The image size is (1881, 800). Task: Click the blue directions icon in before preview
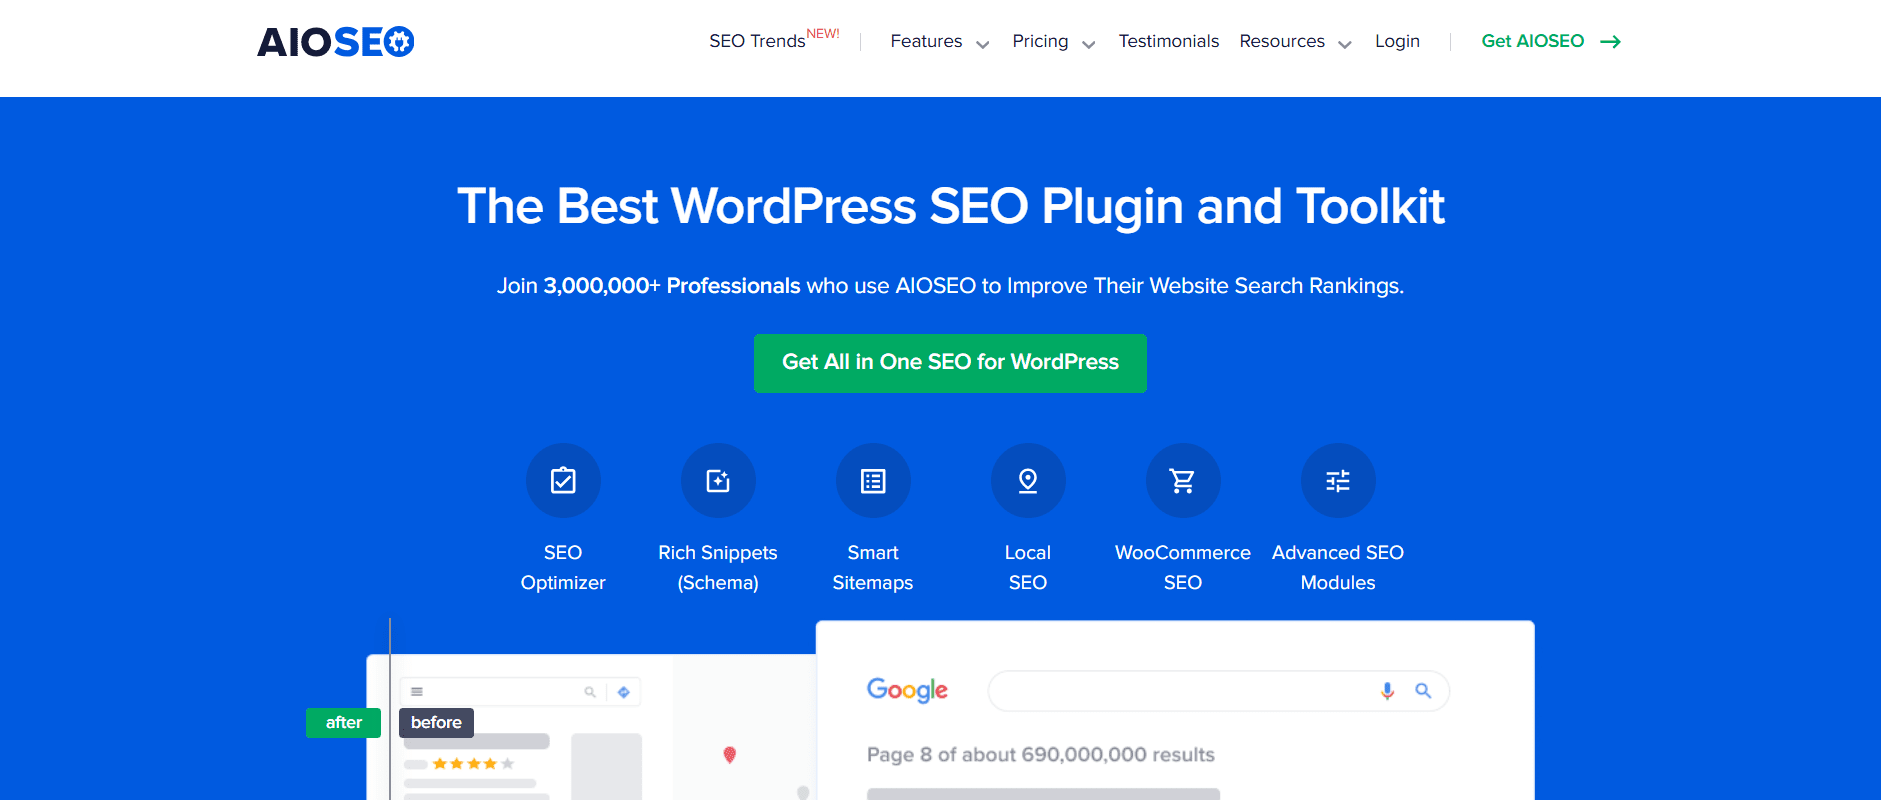point(624,692)
